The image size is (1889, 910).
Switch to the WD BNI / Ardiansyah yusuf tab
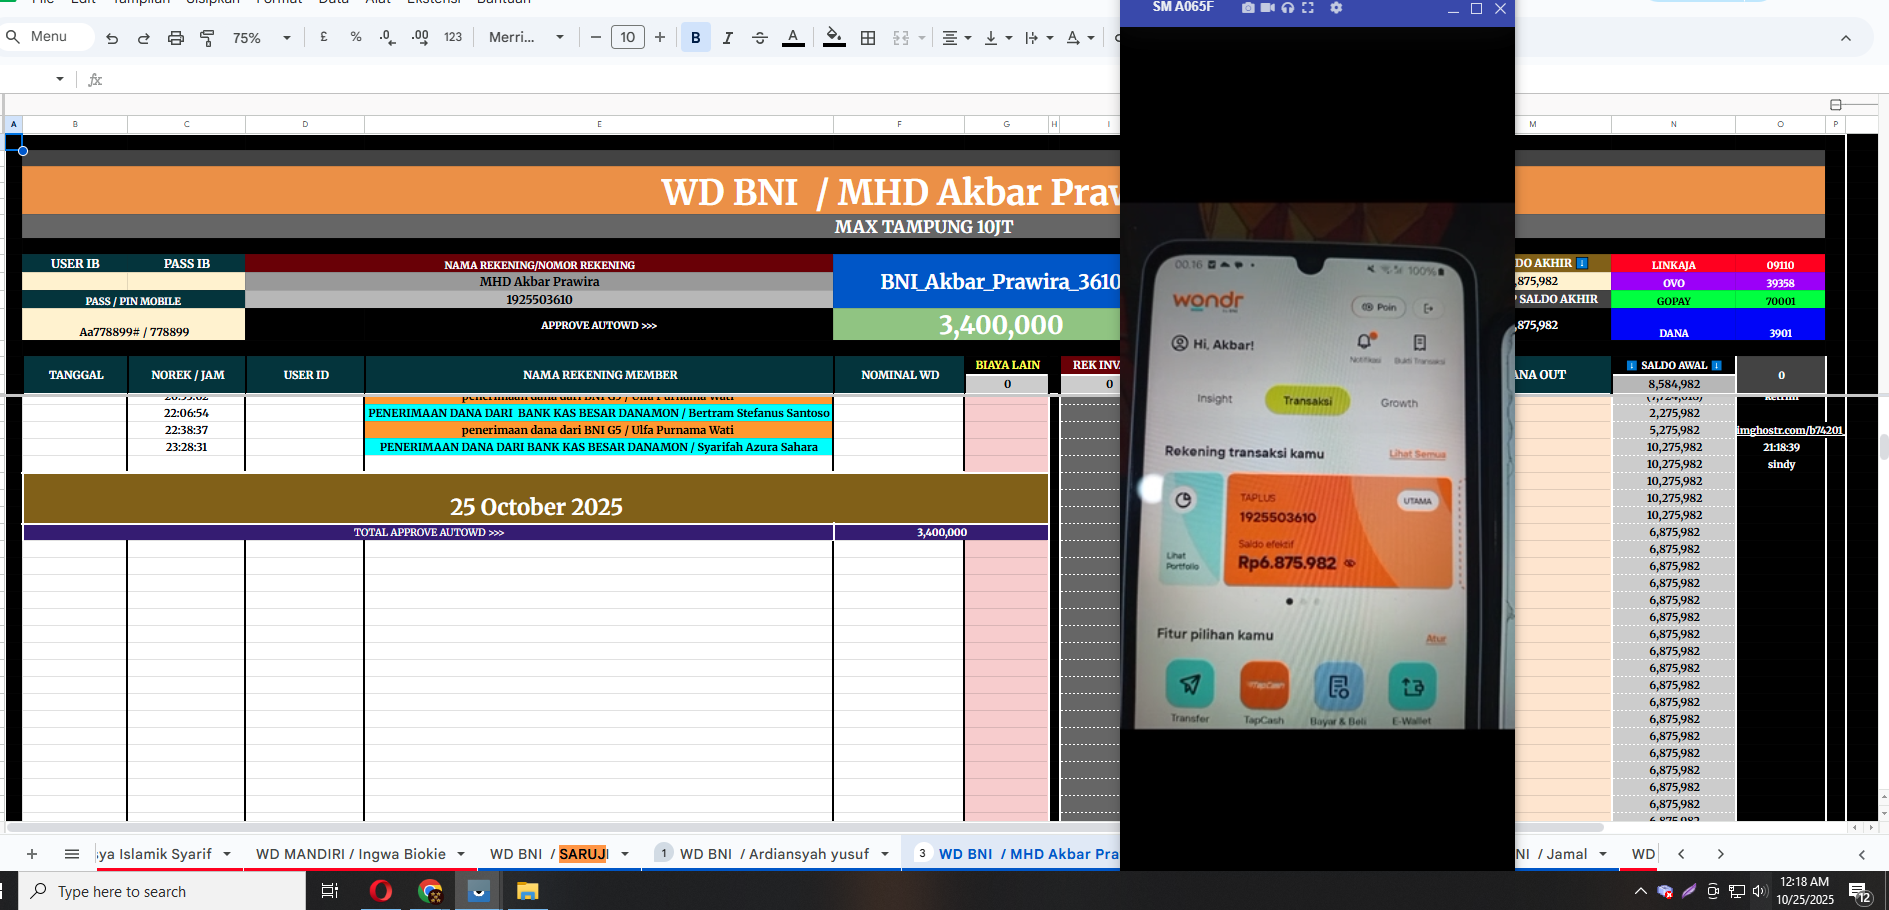(774, 853)
